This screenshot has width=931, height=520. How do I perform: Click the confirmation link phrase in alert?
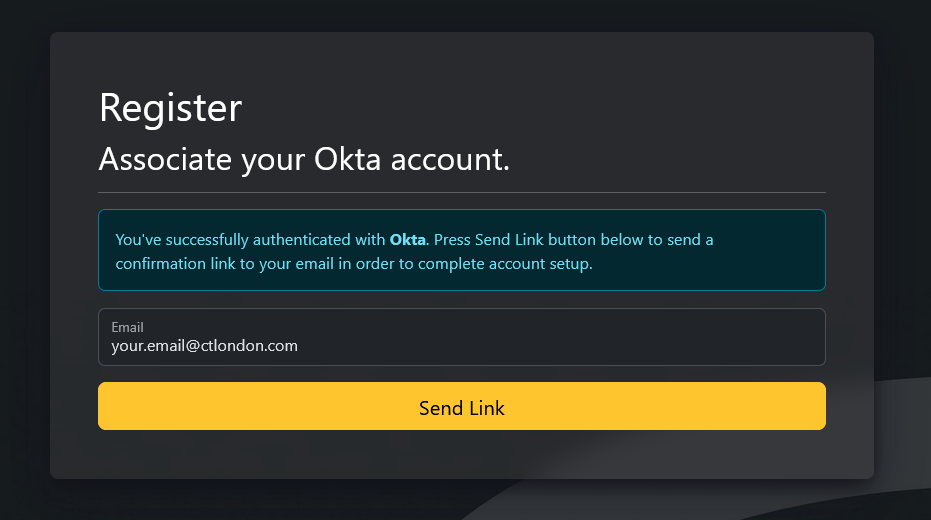coord(175,264)
